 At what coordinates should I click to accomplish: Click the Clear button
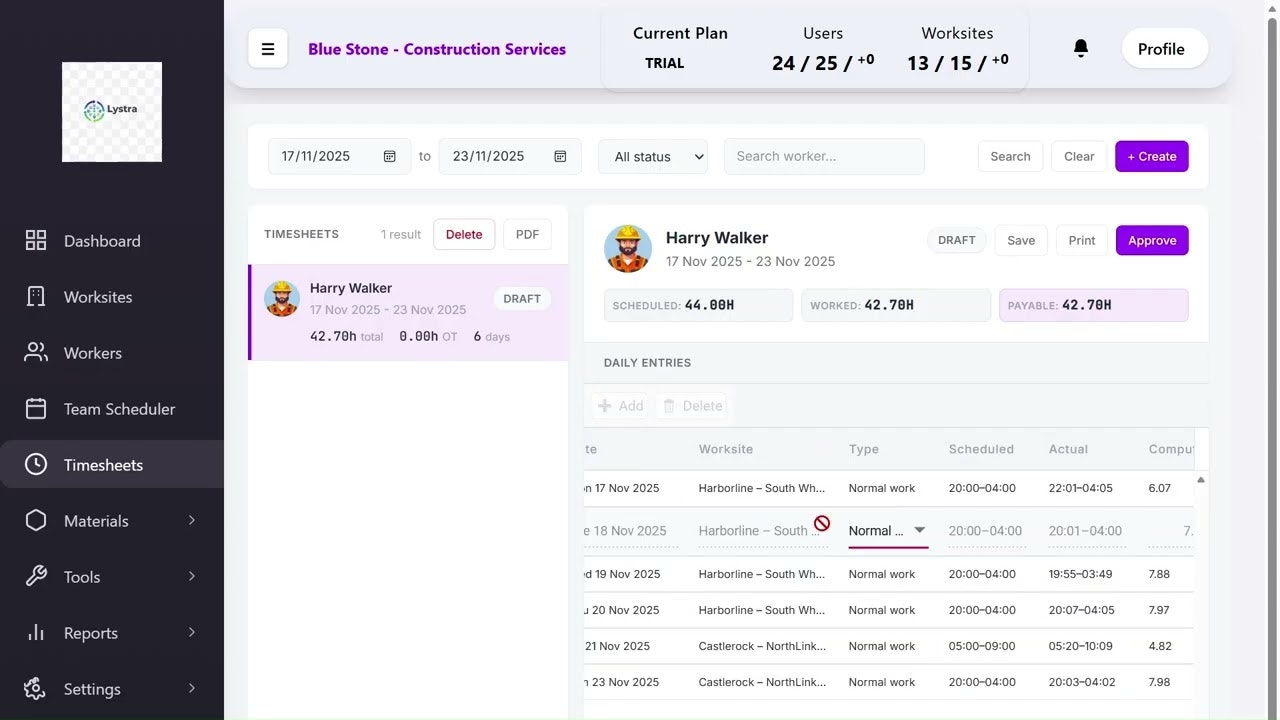pyautogui.click(x=1079, y=156)
